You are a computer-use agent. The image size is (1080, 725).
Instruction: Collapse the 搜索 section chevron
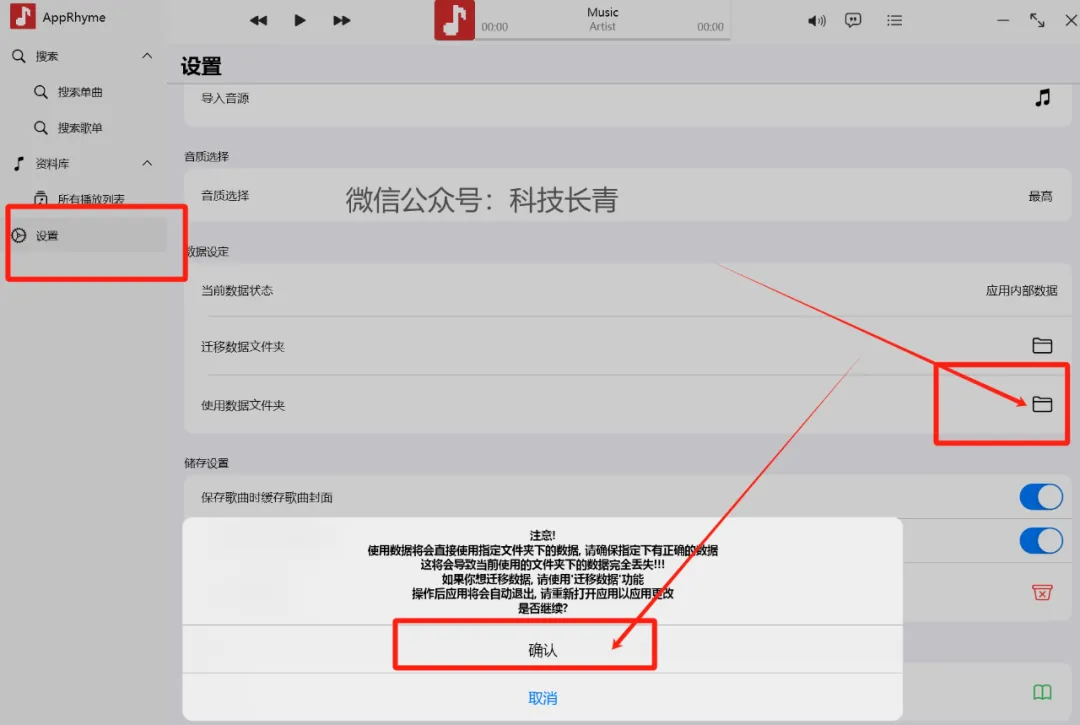coord(147,56)
